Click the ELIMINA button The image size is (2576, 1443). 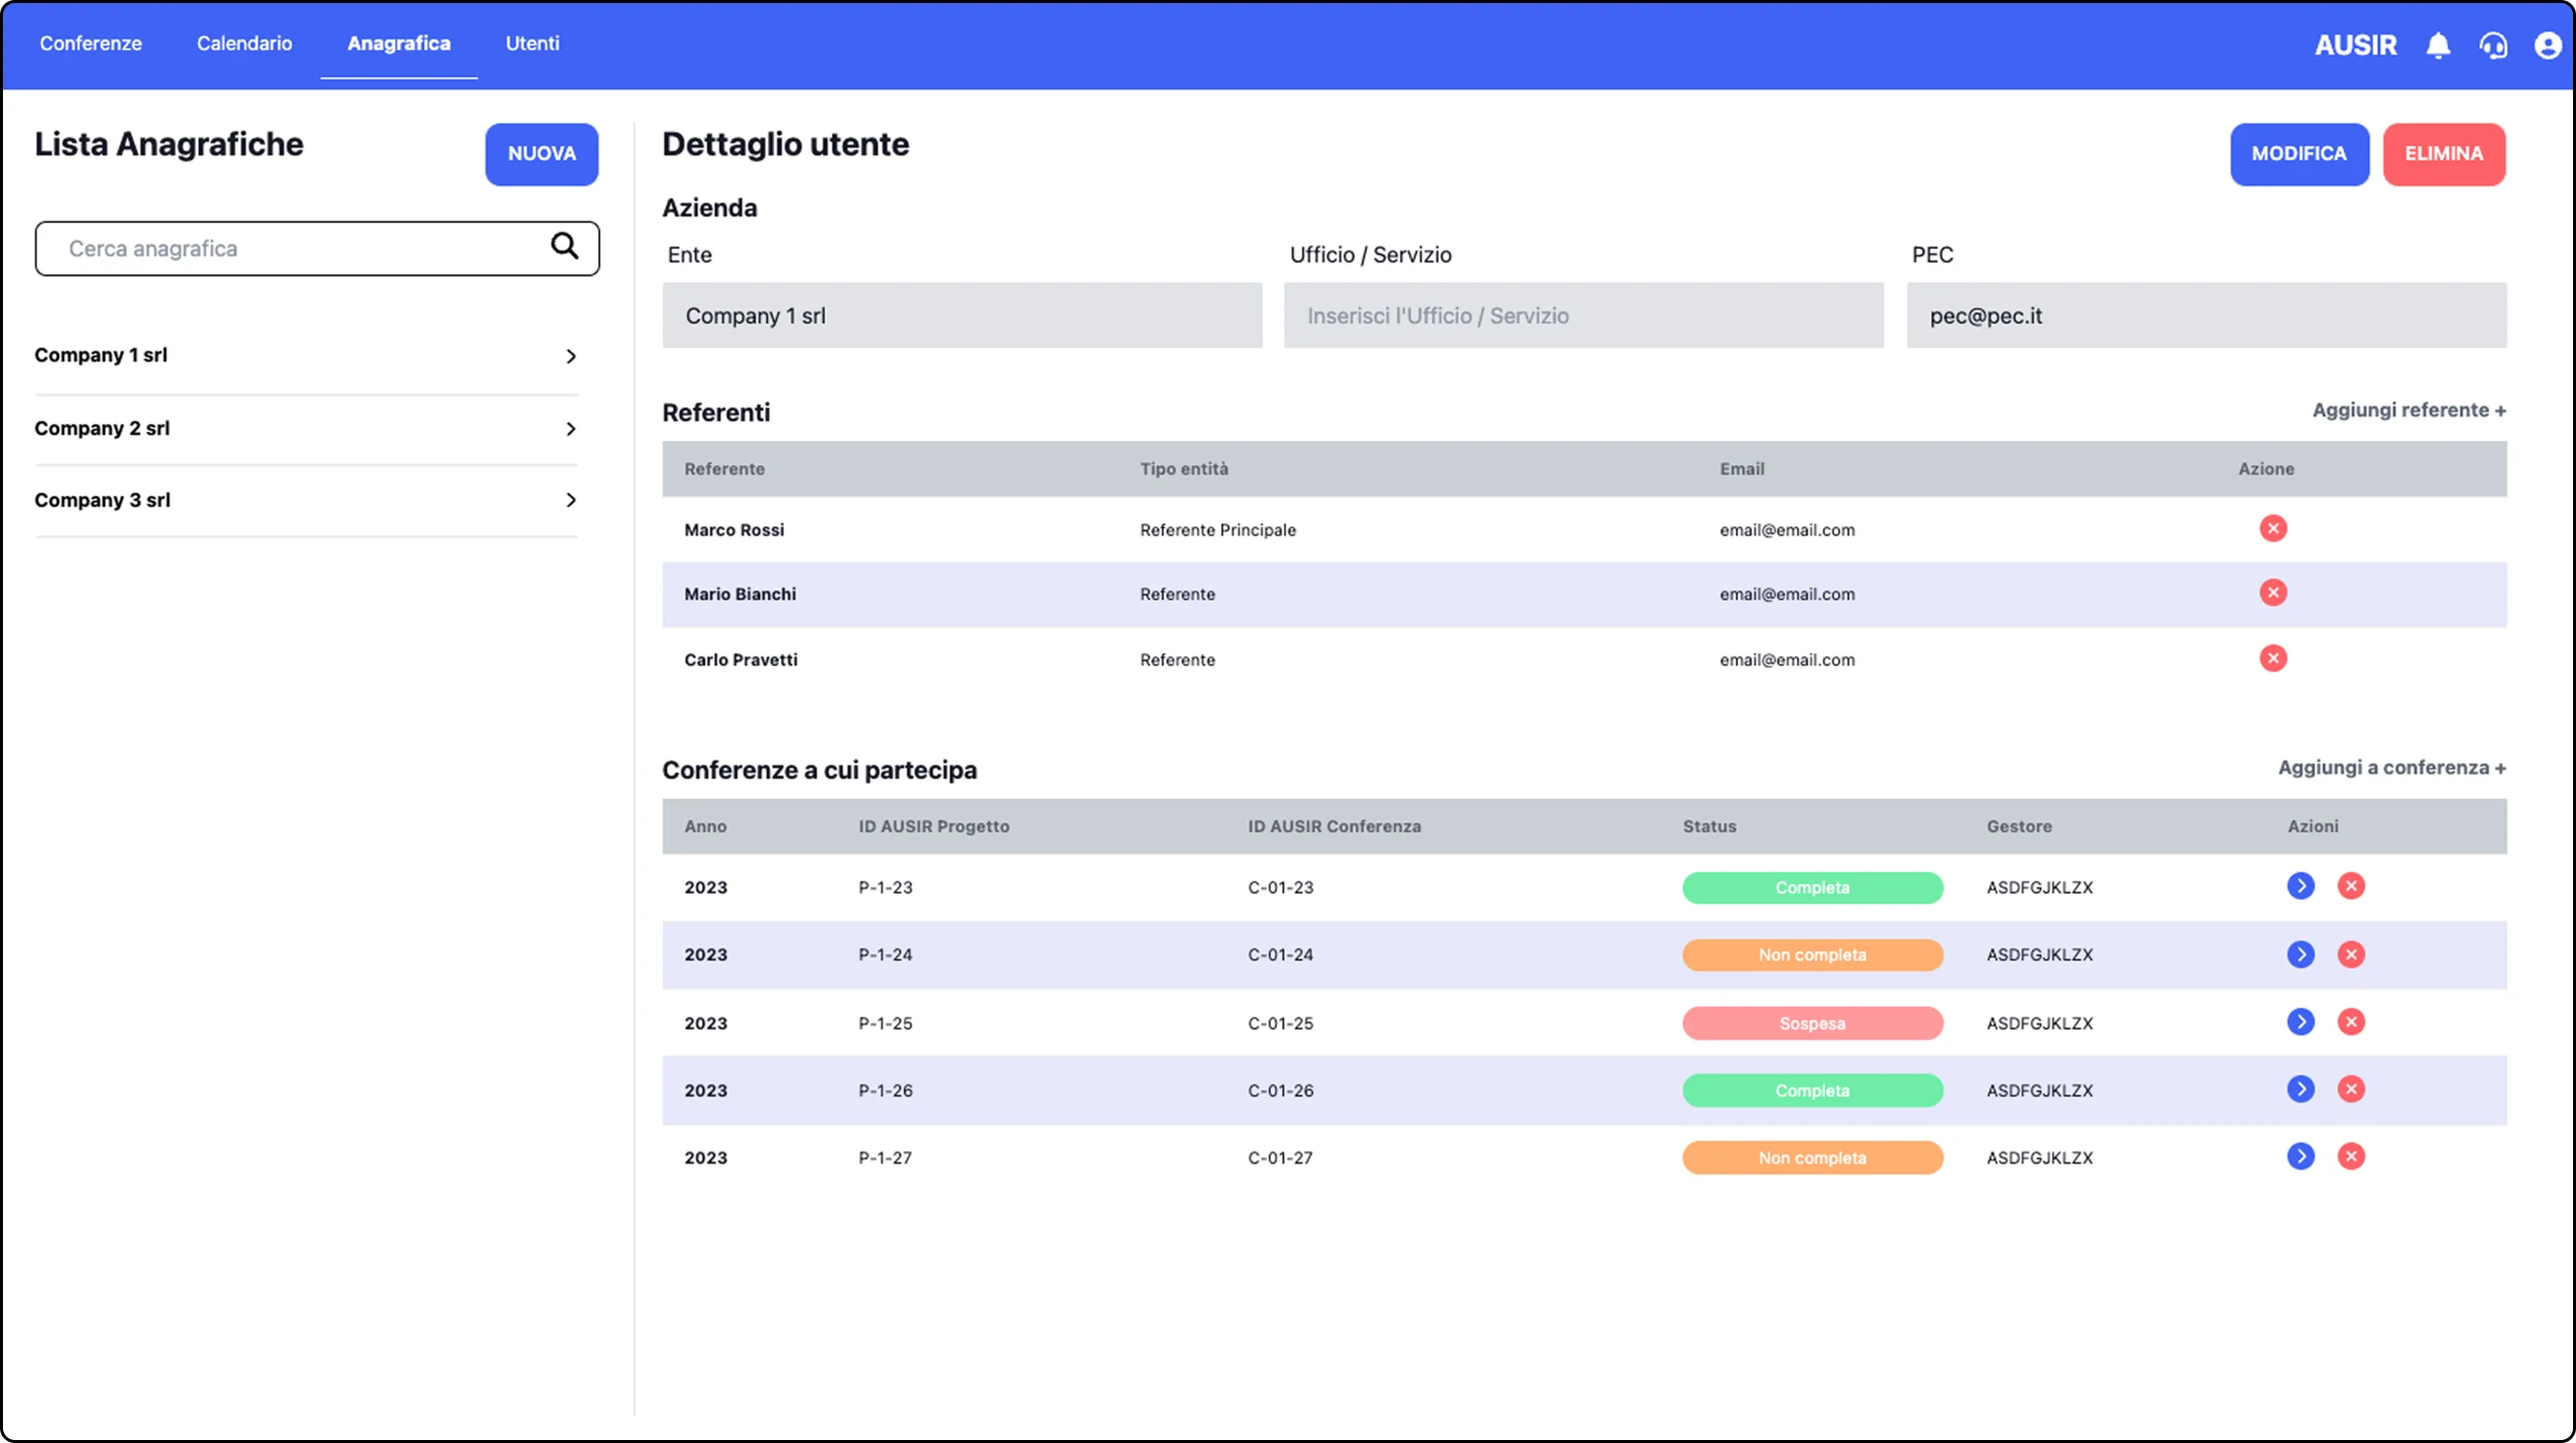(x=2444, y=154)
